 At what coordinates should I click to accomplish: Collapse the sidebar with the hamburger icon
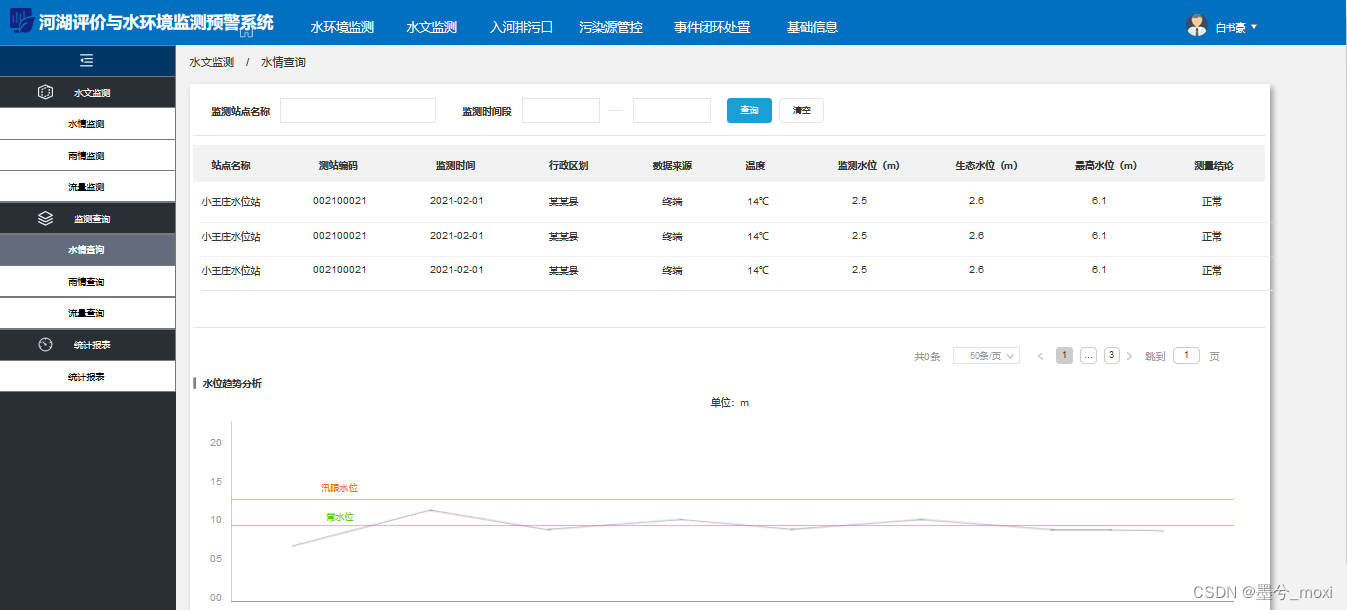click(87, 61)
